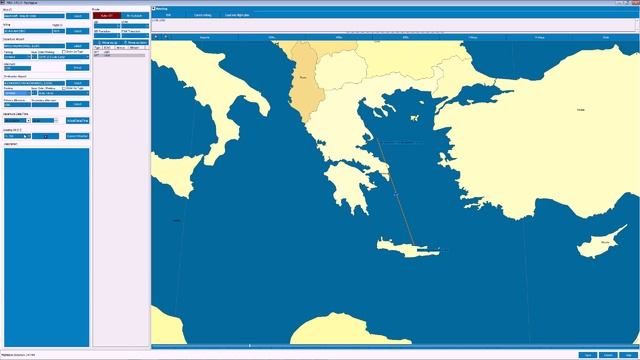Click the fifth layer item on map toolbar

473,37
